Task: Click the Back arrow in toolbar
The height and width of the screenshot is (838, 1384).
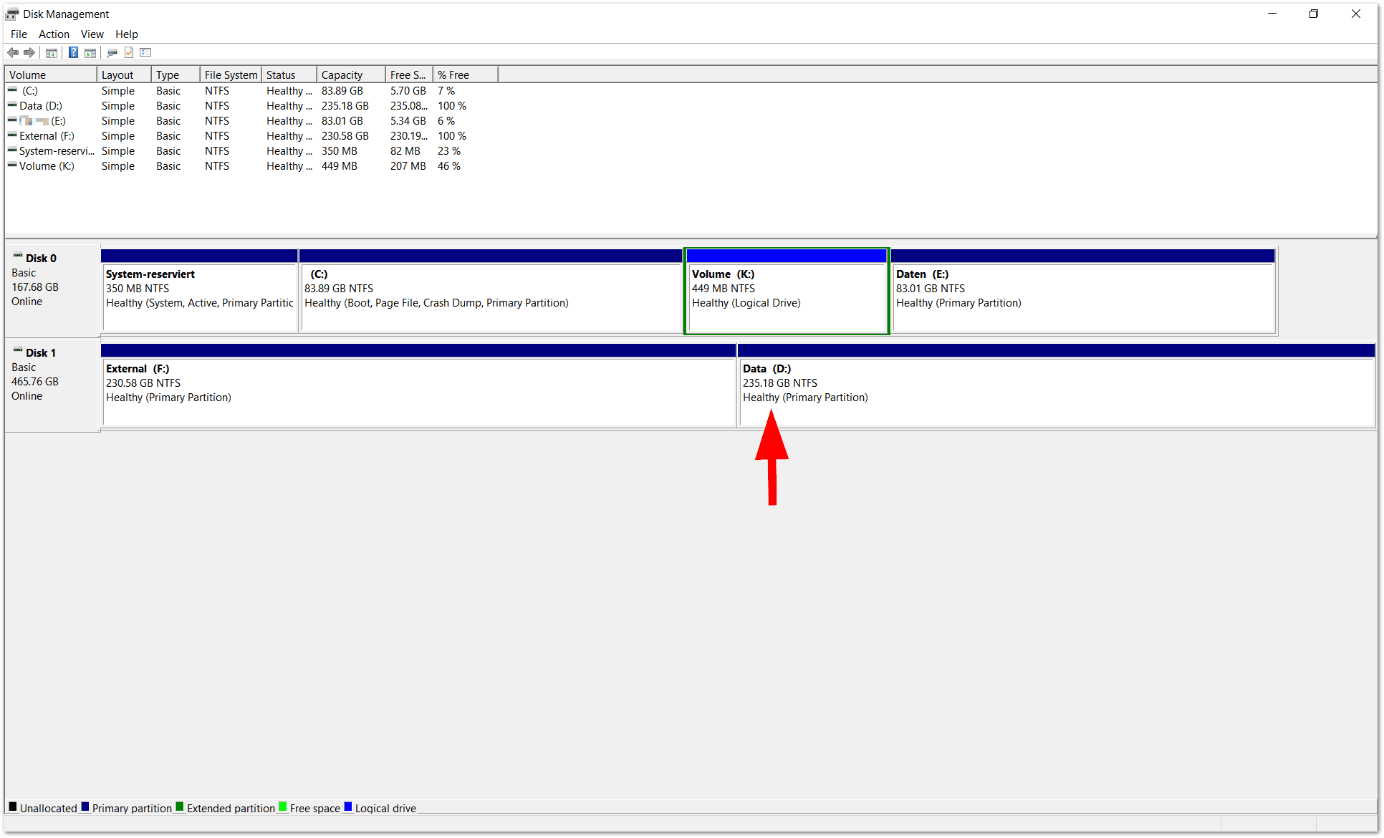Action: (12, 53)
